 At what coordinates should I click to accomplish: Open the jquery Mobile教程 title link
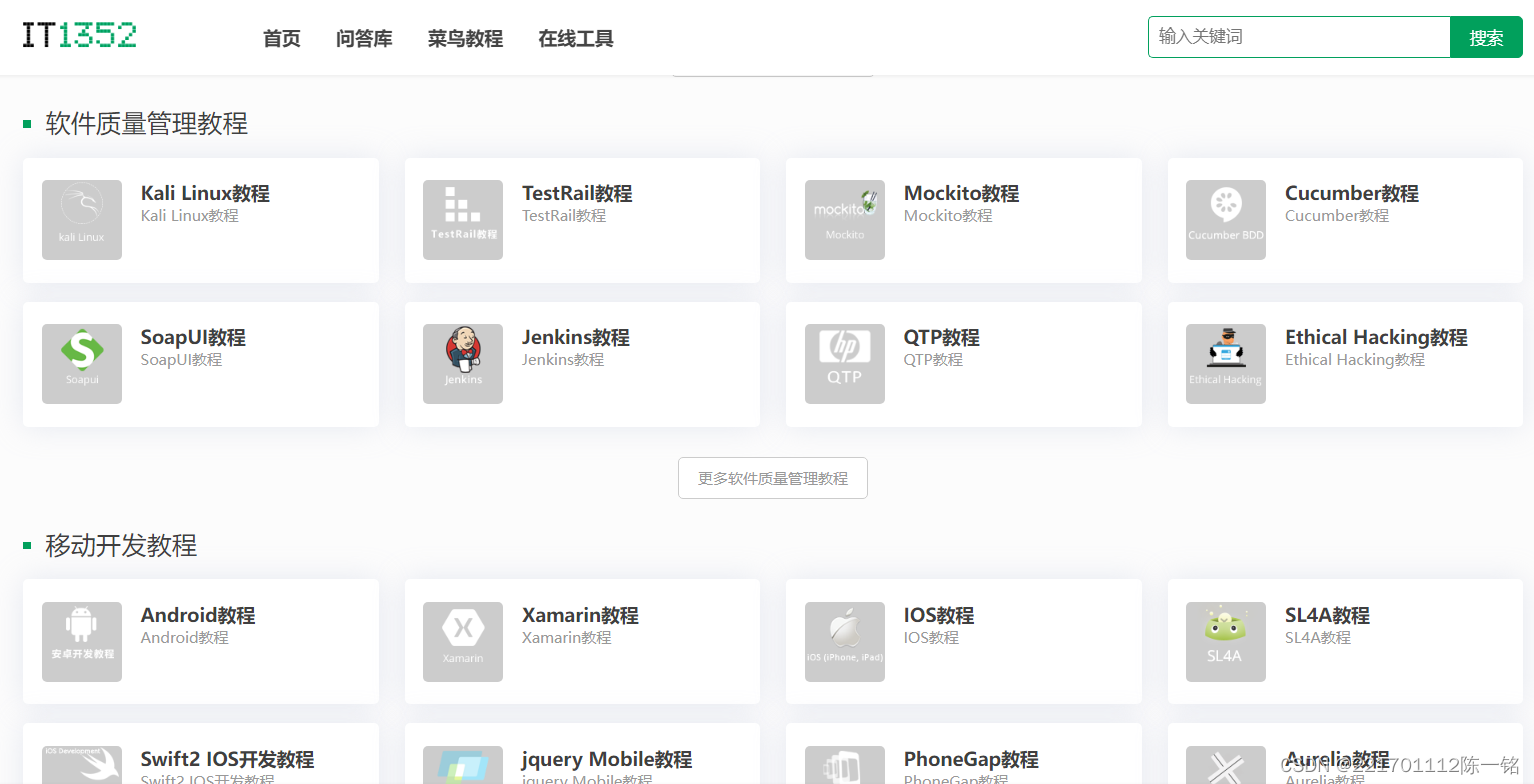pyautogui.click(x=607, y=759)
